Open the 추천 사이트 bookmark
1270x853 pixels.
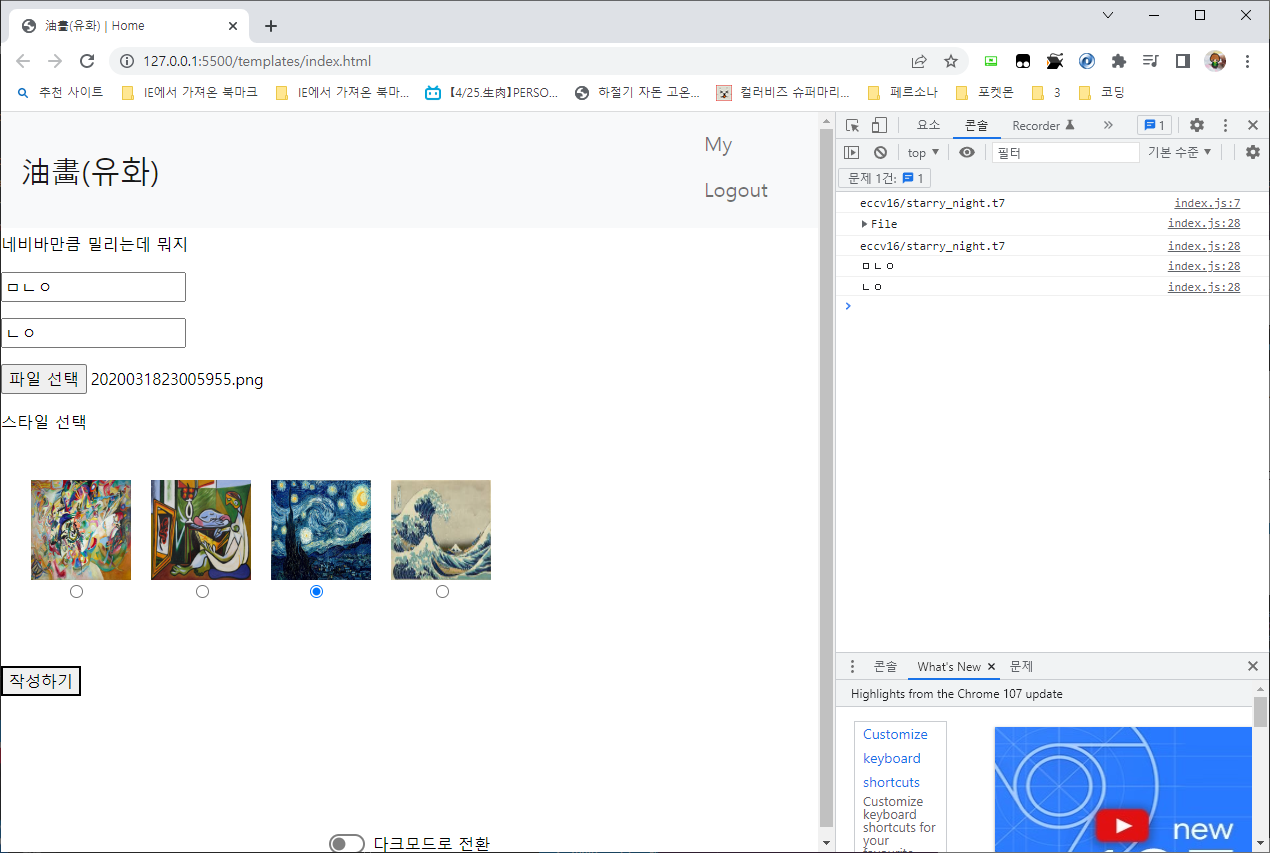(x=60, y=92)
